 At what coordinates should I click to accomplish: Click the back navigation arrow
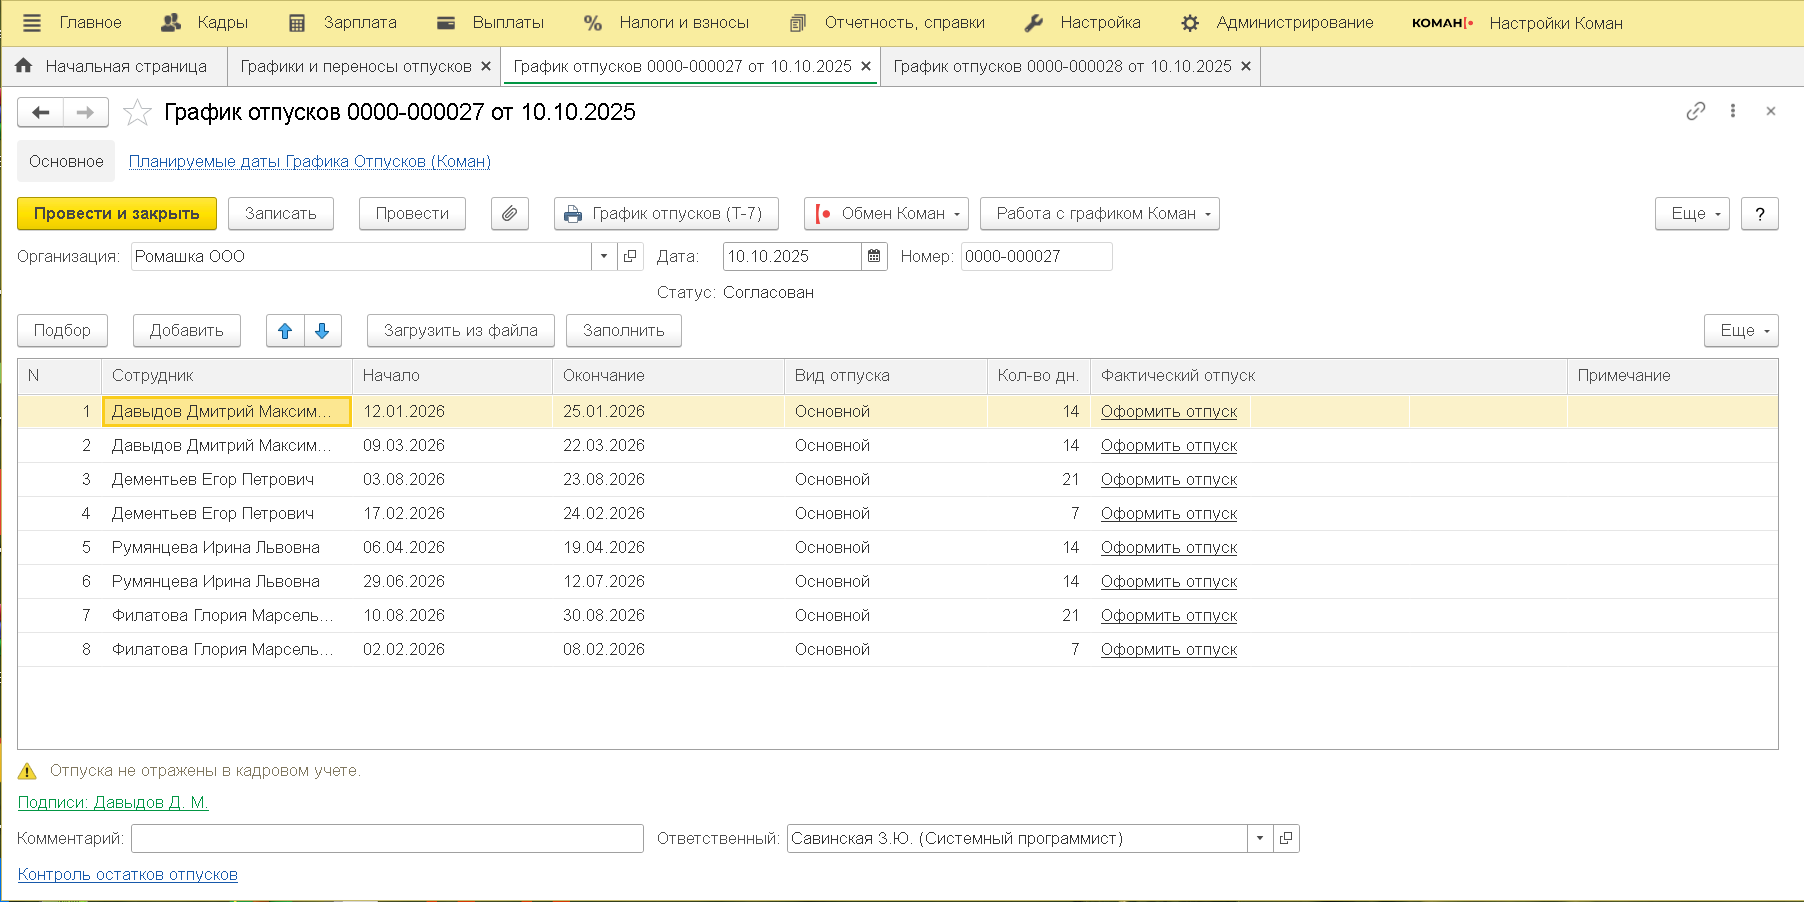pyautogui.click(x=40, y=113)
